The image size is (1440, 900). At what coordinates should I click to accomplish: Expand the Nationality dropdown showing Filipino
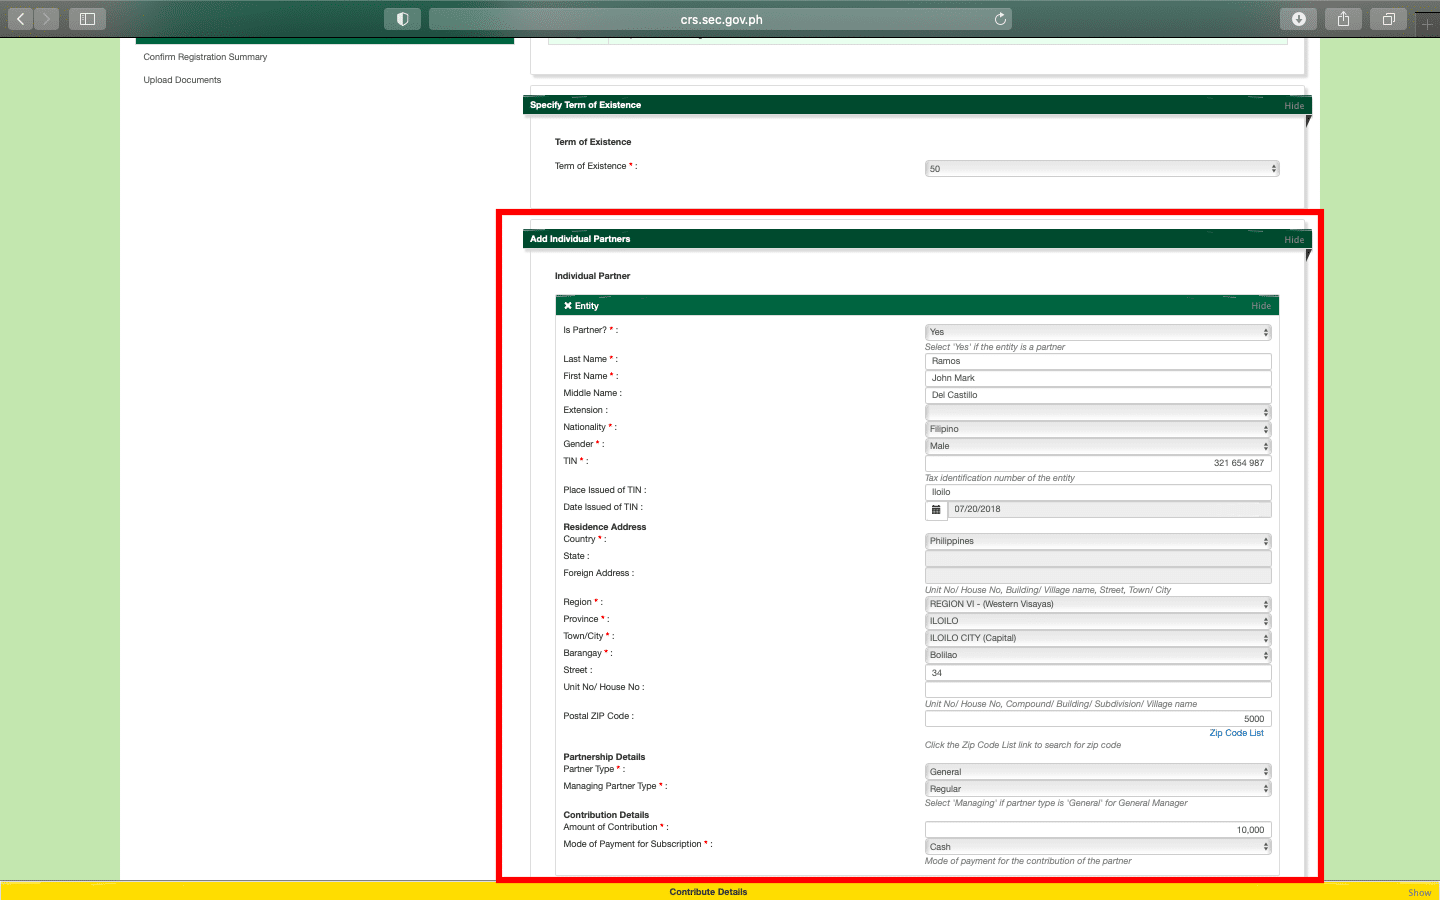[x=1097, y=429]
